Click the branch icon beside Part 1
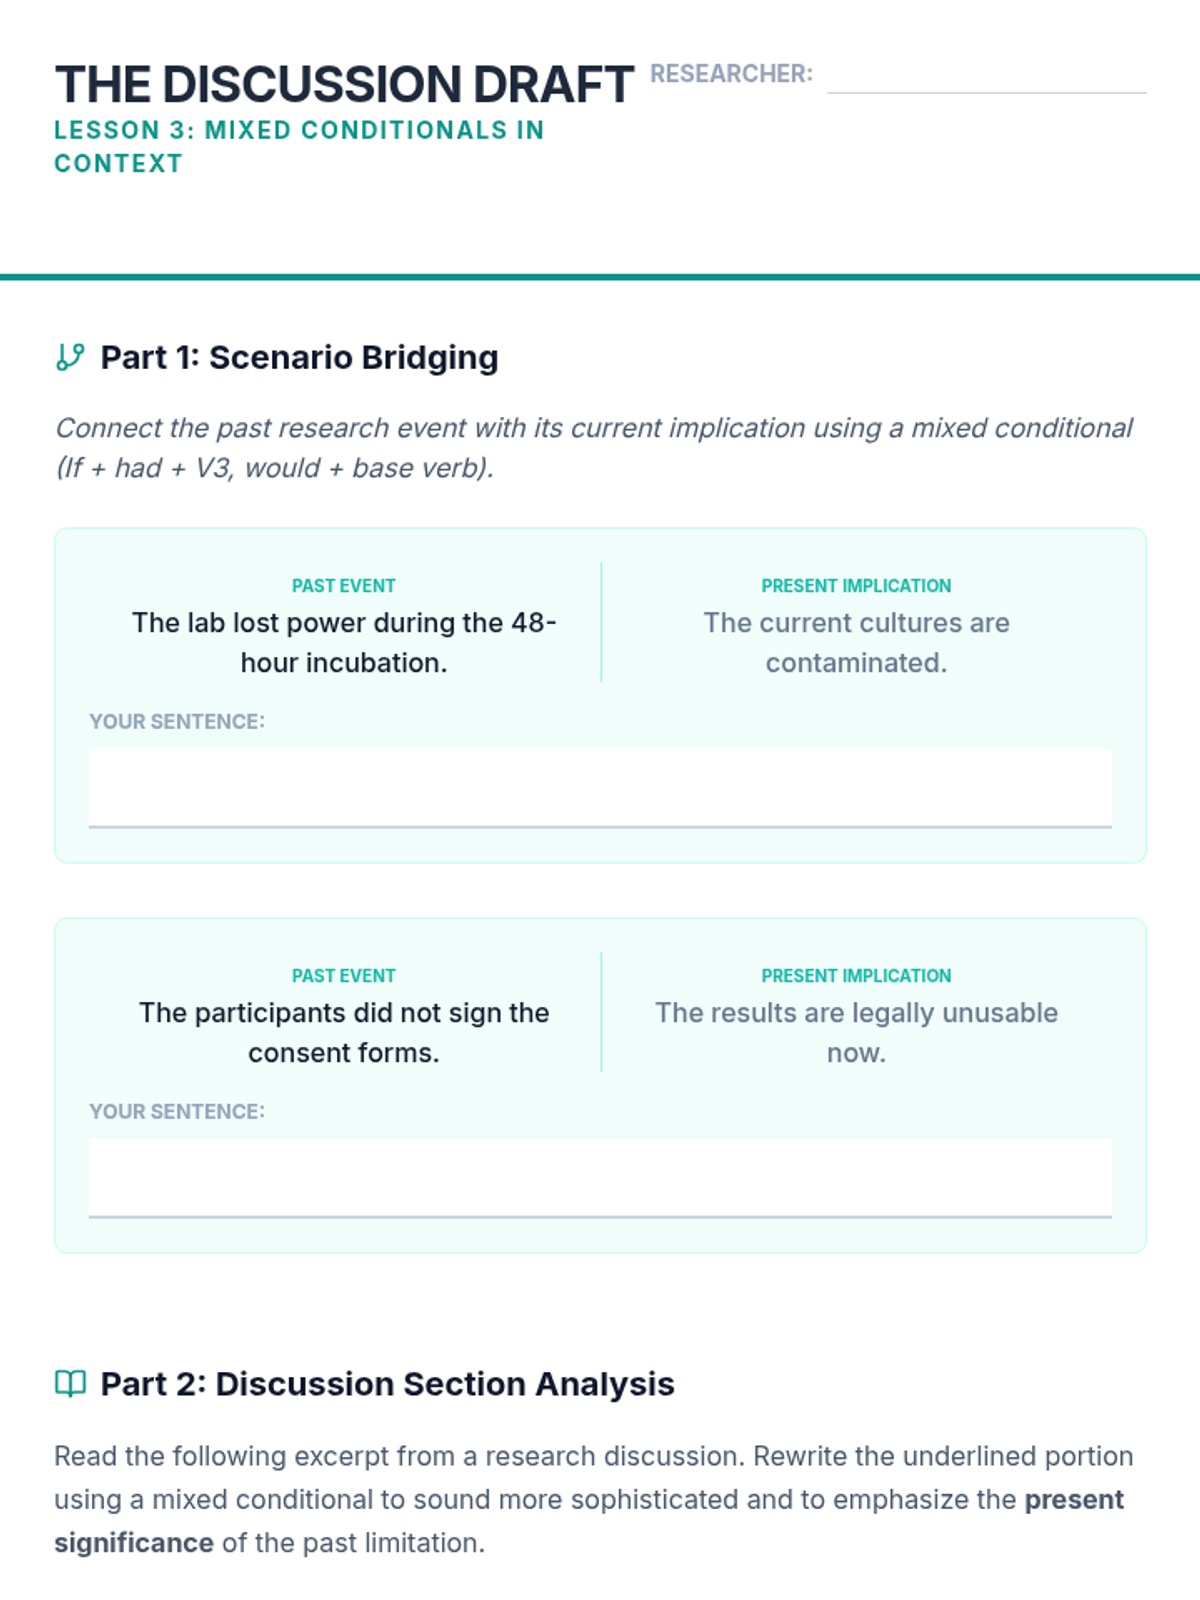This screenshot has width=1200, height=1600. (x=70, y=357)
